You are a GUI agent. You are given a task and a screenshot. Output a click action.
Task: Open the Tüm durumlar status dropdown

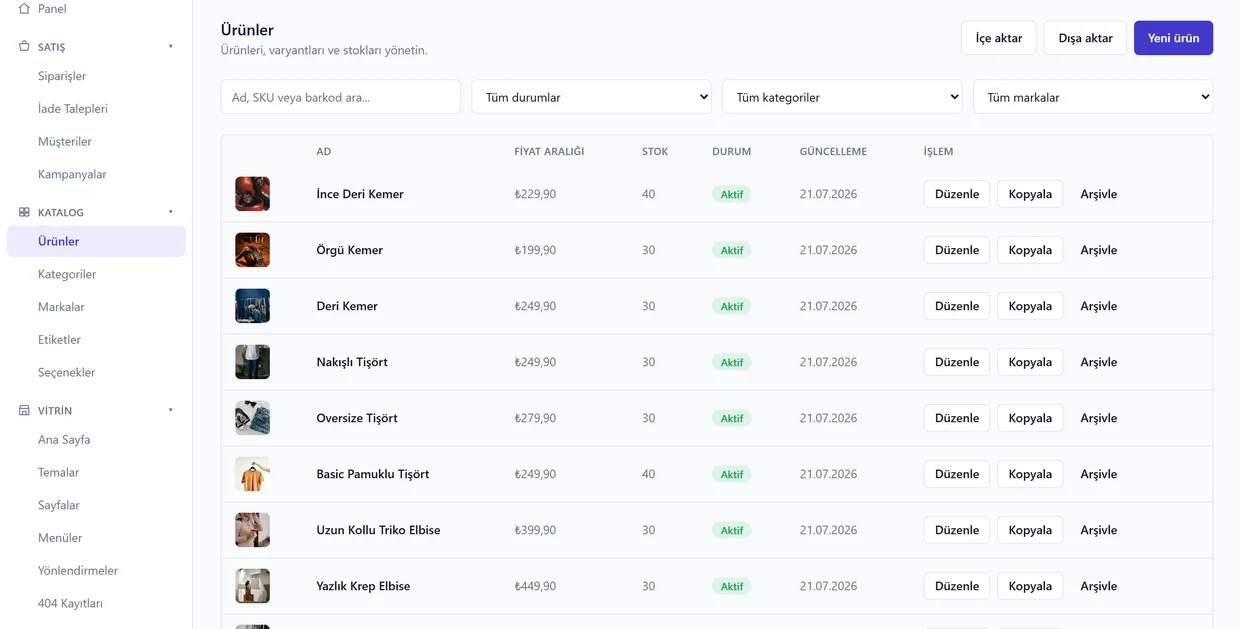(x=591, y=97)
